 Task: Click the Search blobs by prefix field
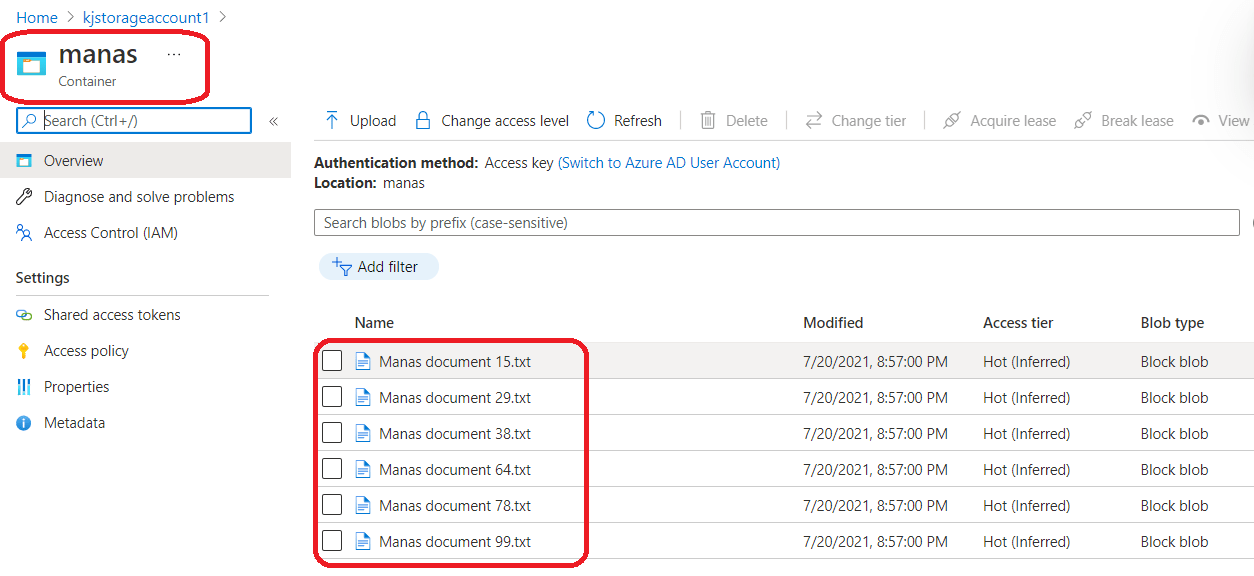click(x=777, y=222)
